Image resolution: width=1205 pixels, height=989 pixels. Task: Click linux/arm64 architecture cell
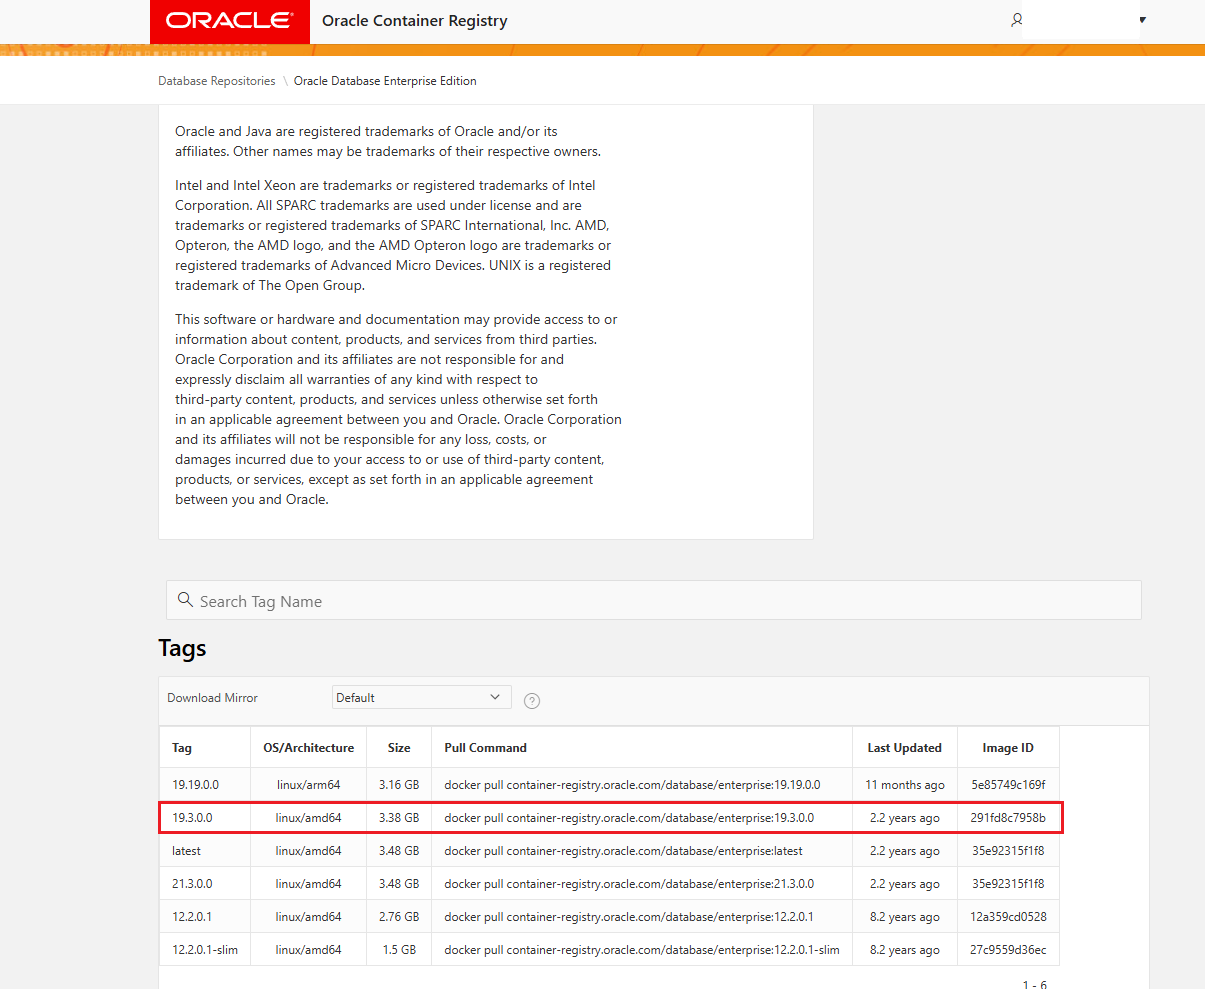[308, 785]
